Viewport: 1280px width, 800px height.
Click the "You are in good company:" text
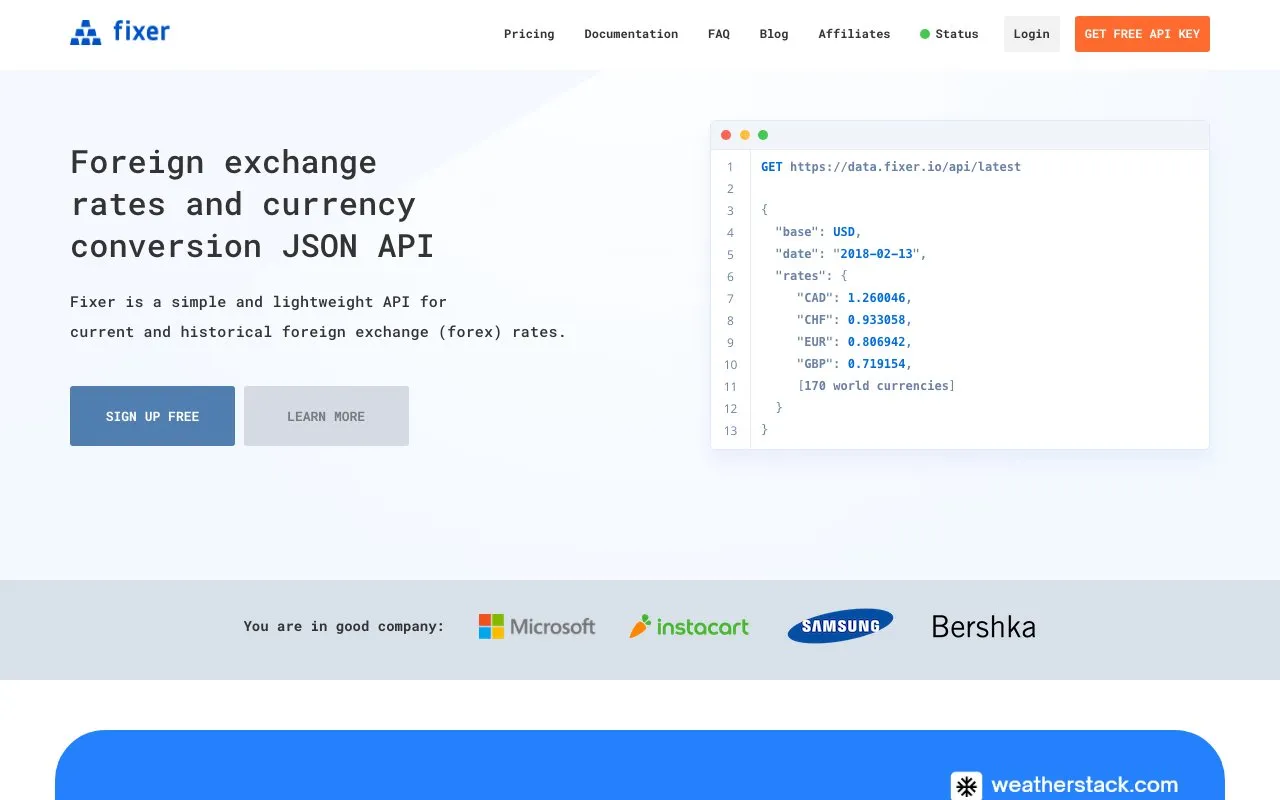(344, 627)
